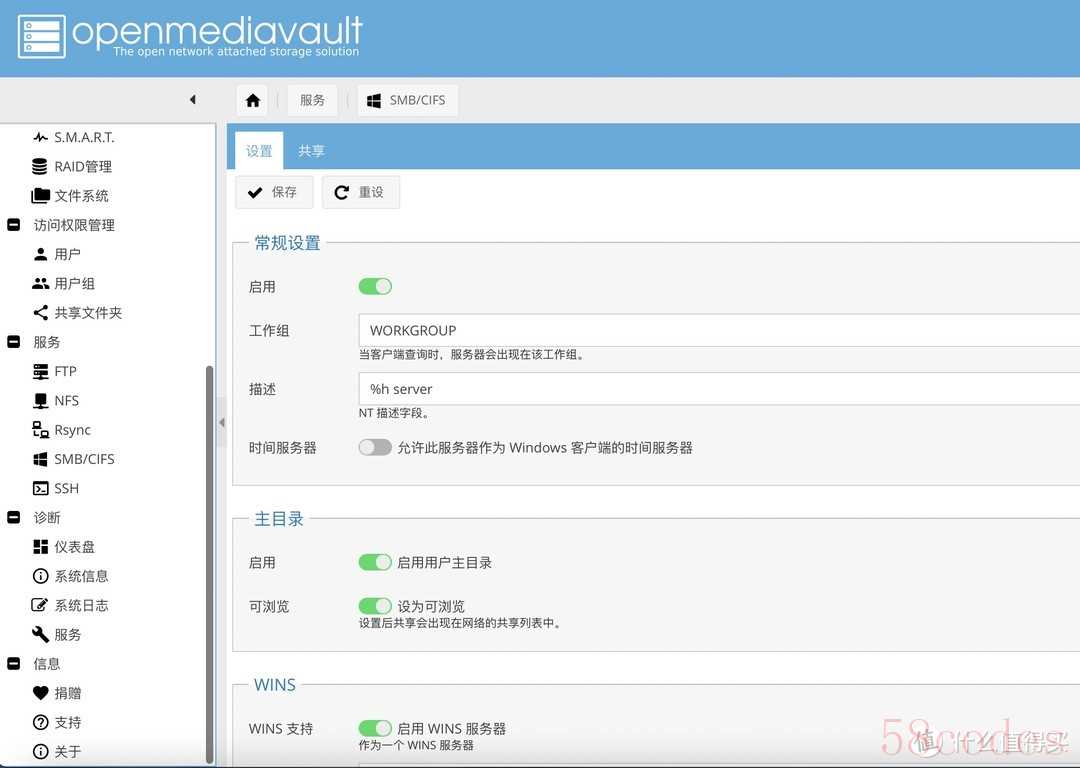The image size is (1080, 768).
Task: Click the SSH terminal icon
Action: tap(40, 488)
